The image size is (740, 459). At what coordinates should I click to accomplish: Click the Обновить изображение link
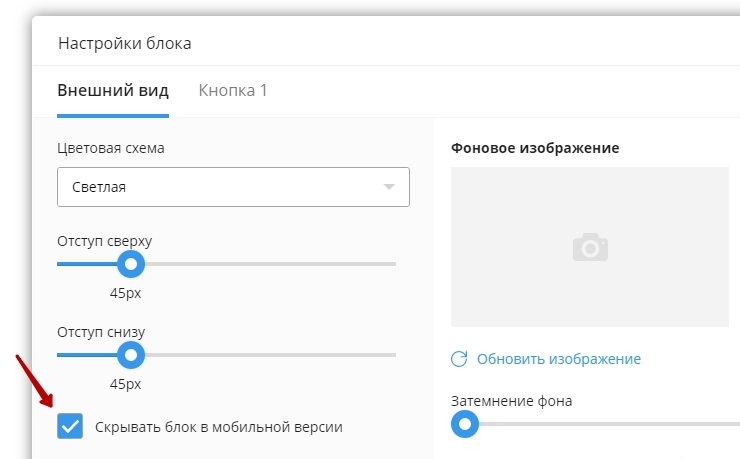558,359
